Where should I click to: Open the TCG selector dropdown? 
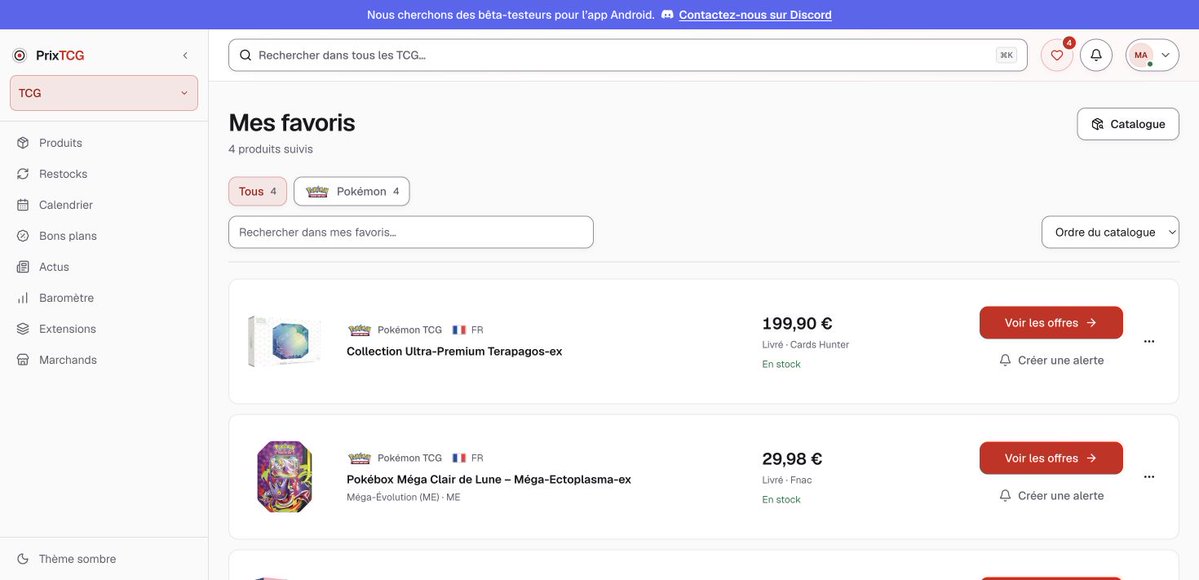tap(104, 93)
